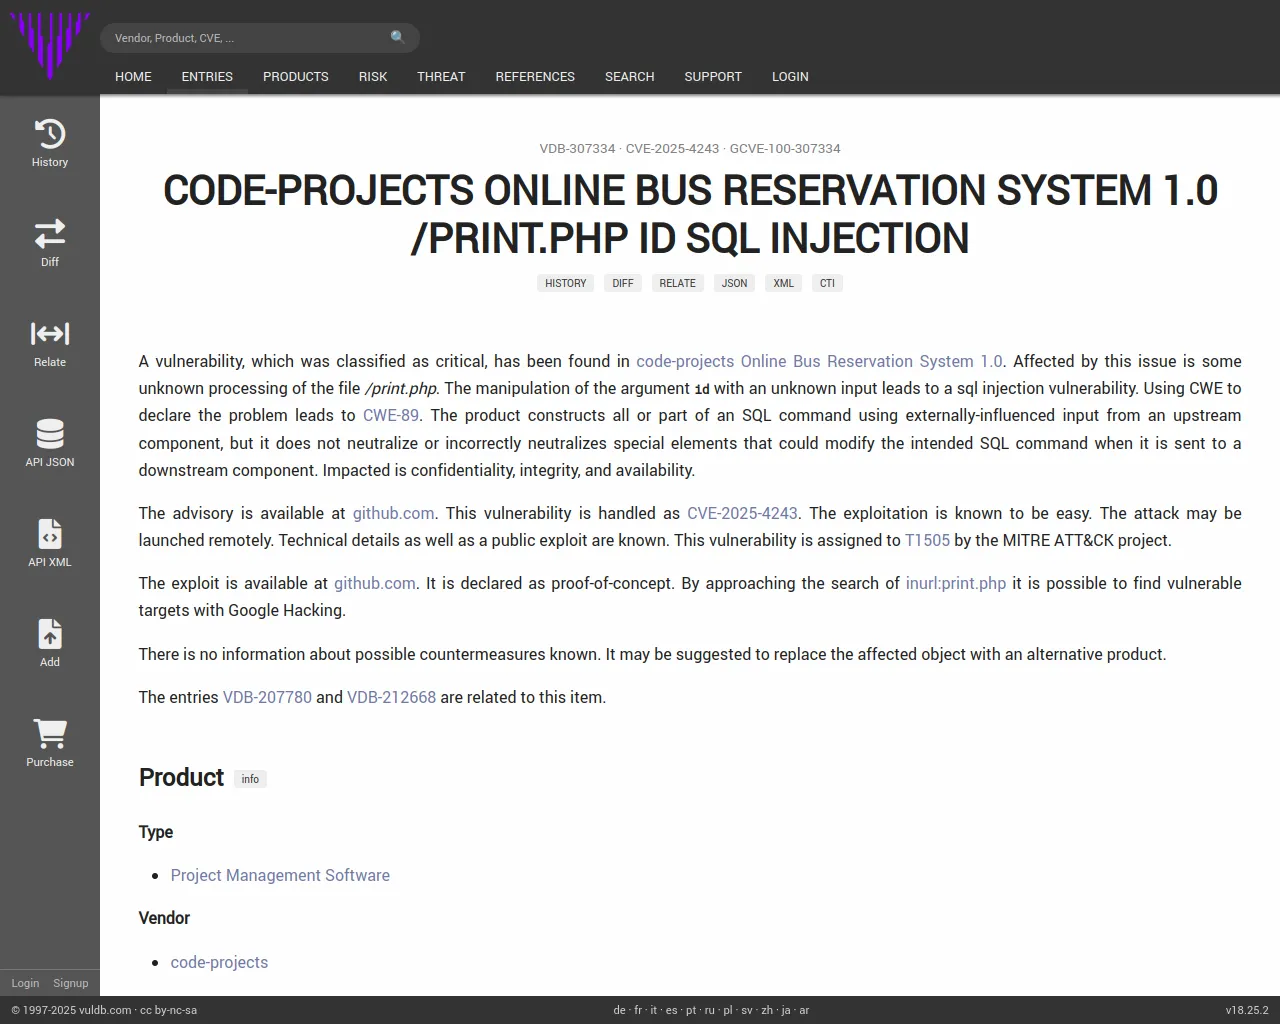The width and height of the screenshot is (1280, 1024).
Task: Switch language to de
Action: pyautogui.click(x=619, y=1010)
